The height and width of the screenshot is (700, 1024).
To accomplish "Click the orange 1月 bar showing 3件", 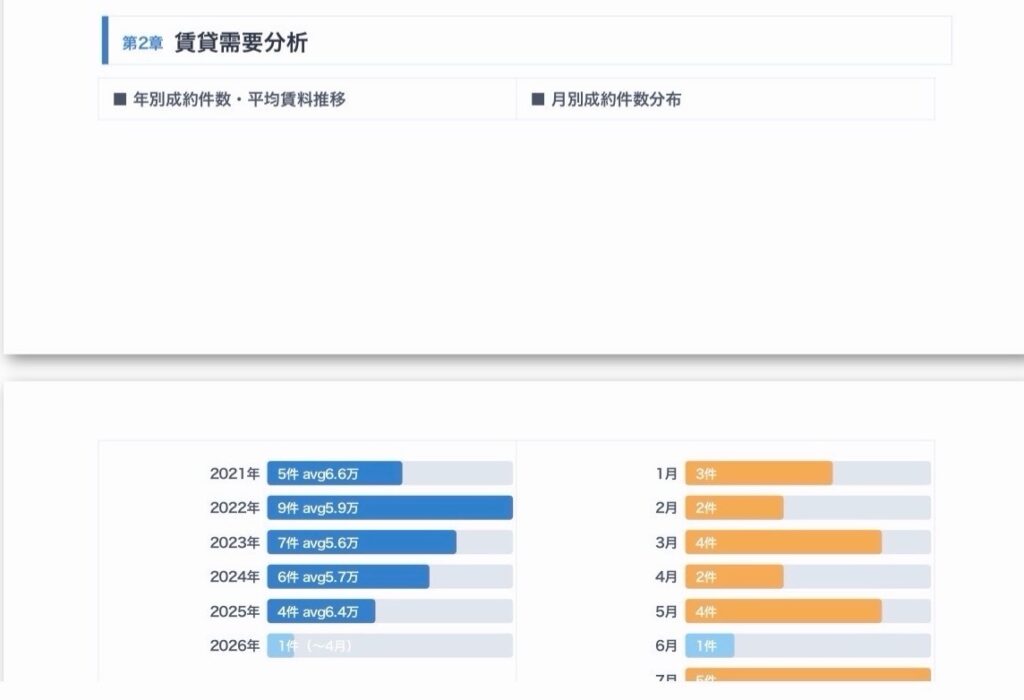I will [758, 474].
